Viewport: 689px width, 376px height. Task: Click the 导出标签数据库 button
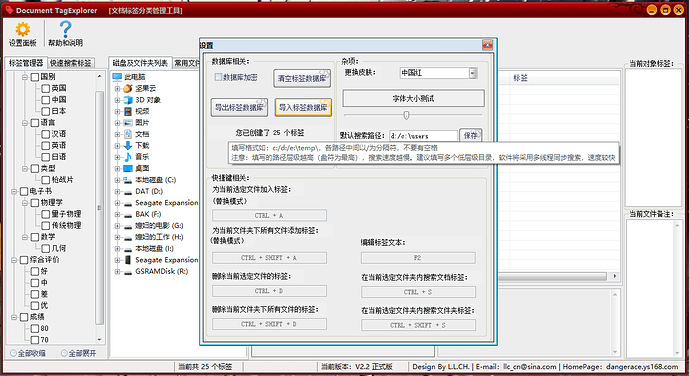tap(239, 107)
